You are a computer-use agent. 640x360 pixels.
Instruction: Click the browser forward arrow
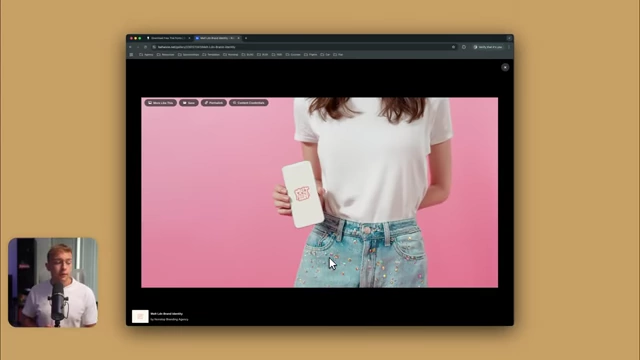point(138,47)
